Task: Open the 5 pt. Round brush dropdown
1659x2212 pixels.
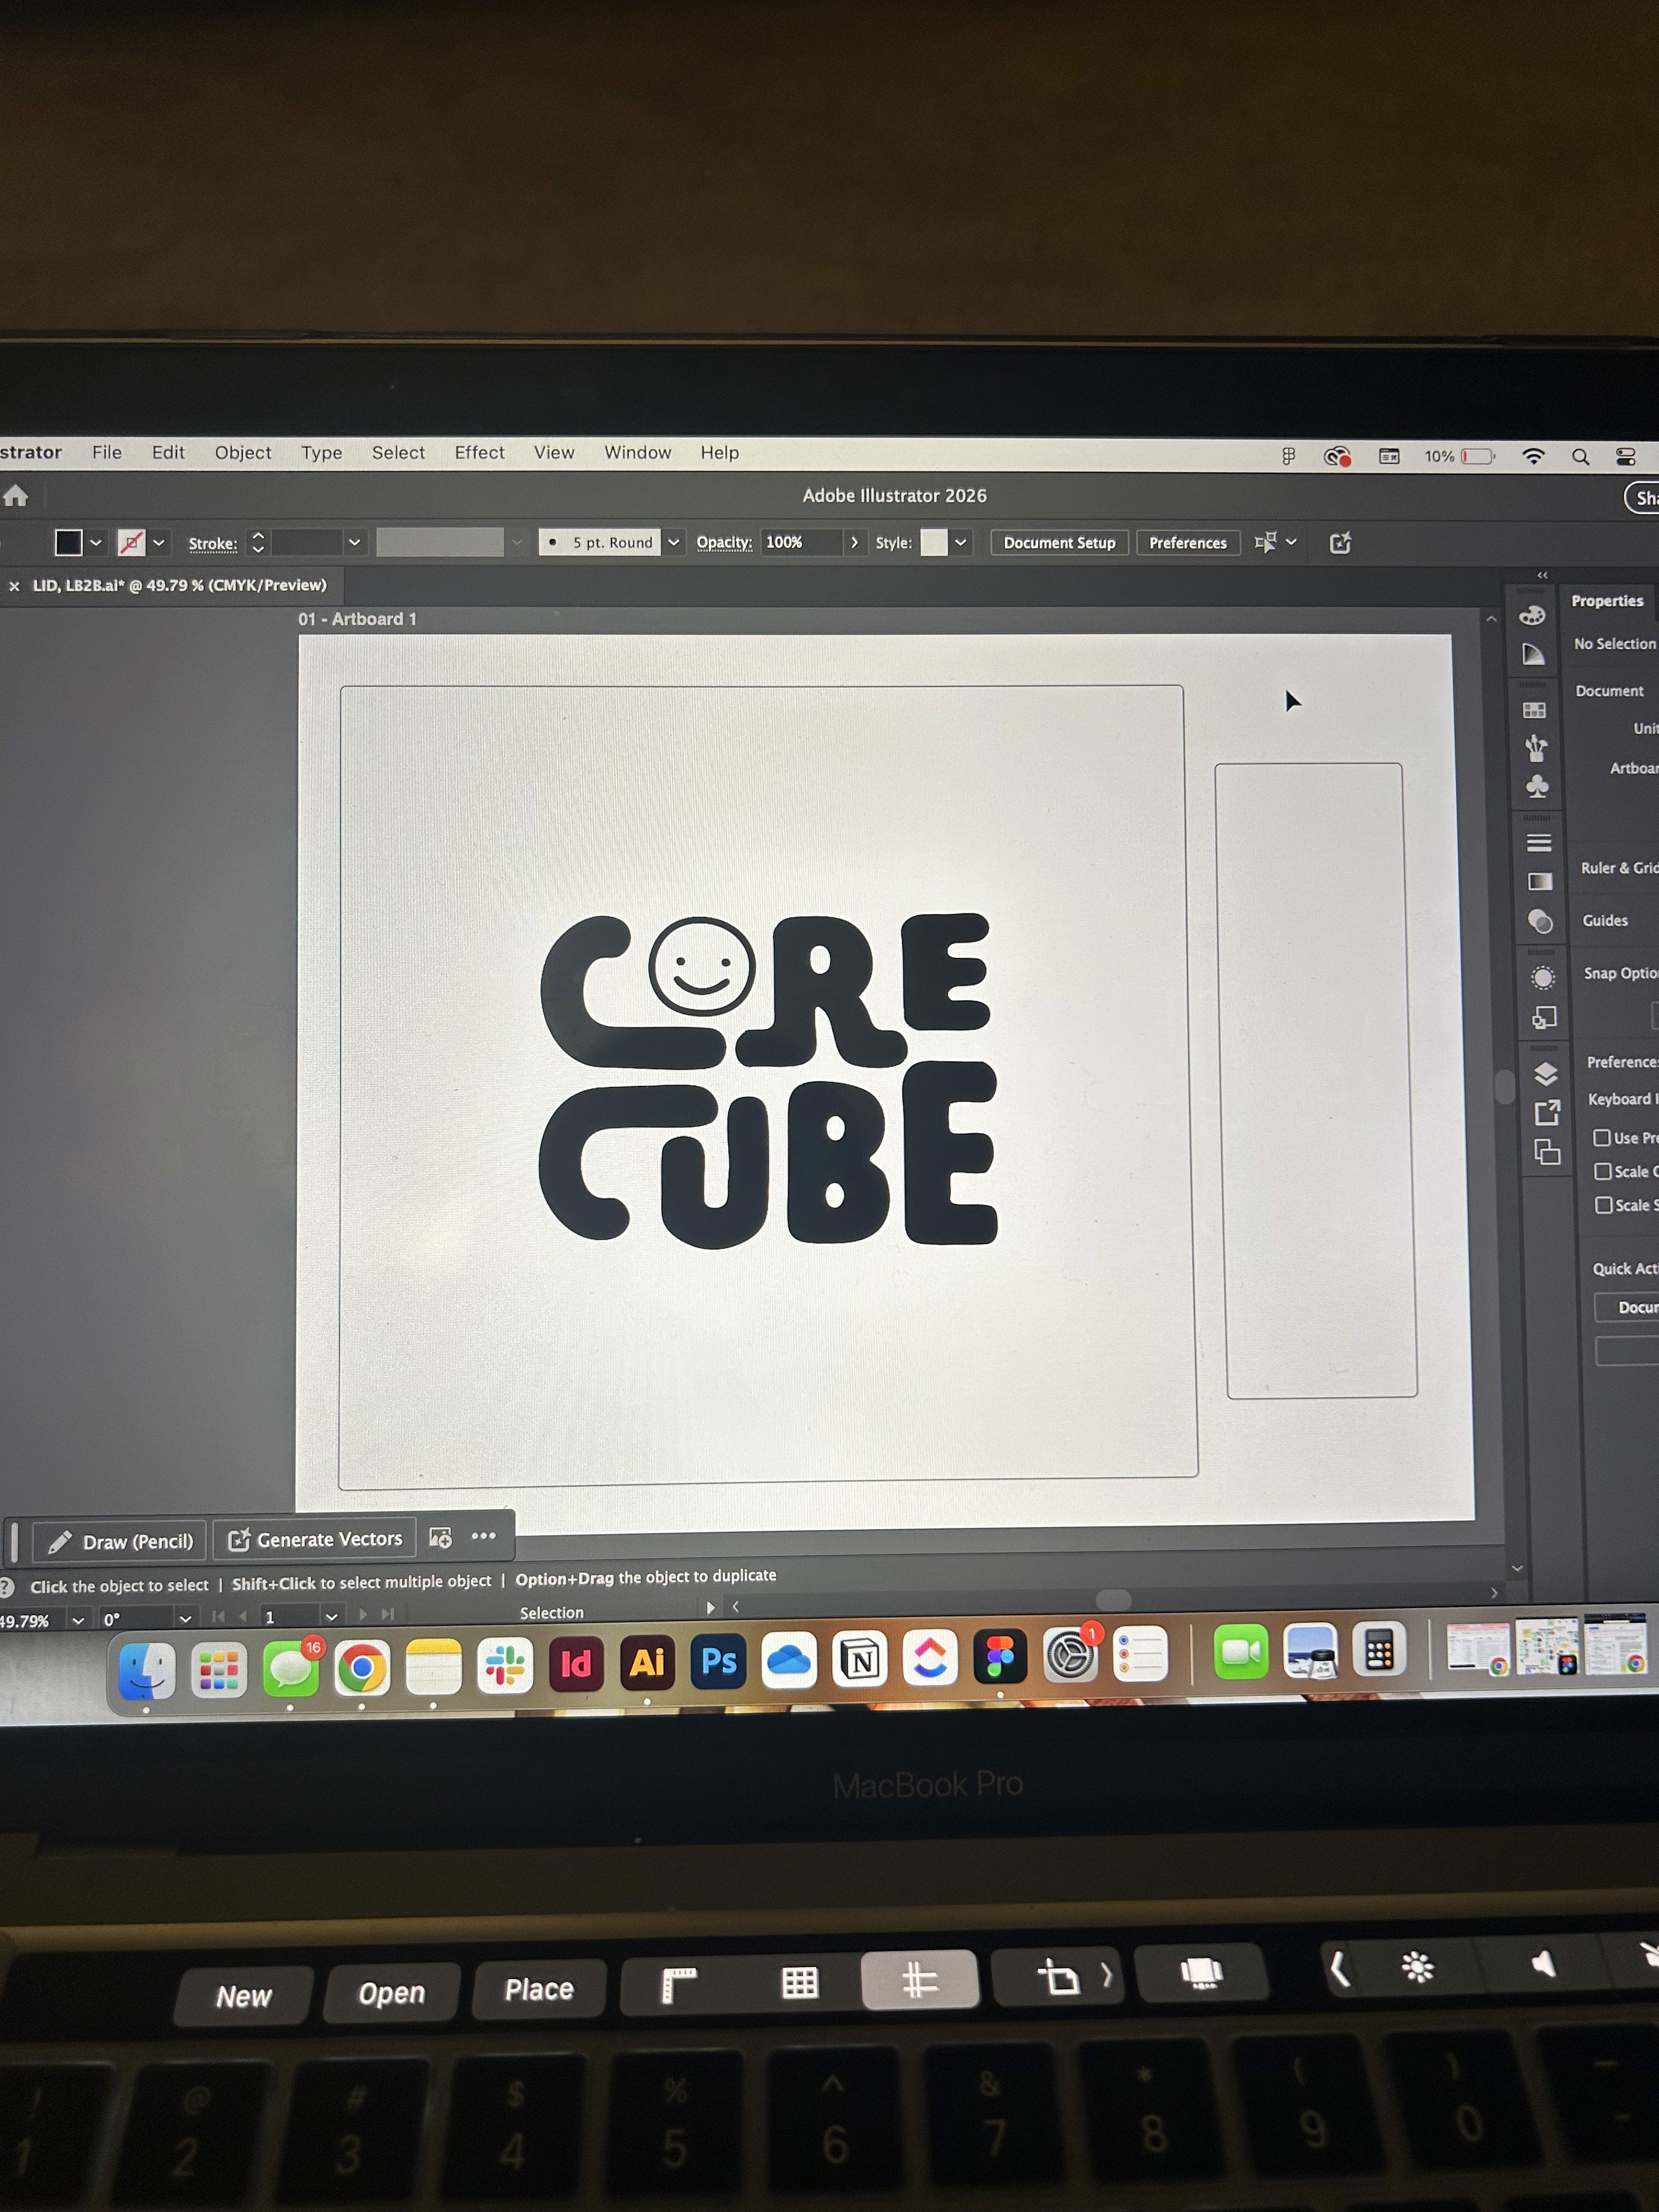Action: click(674, 542)
